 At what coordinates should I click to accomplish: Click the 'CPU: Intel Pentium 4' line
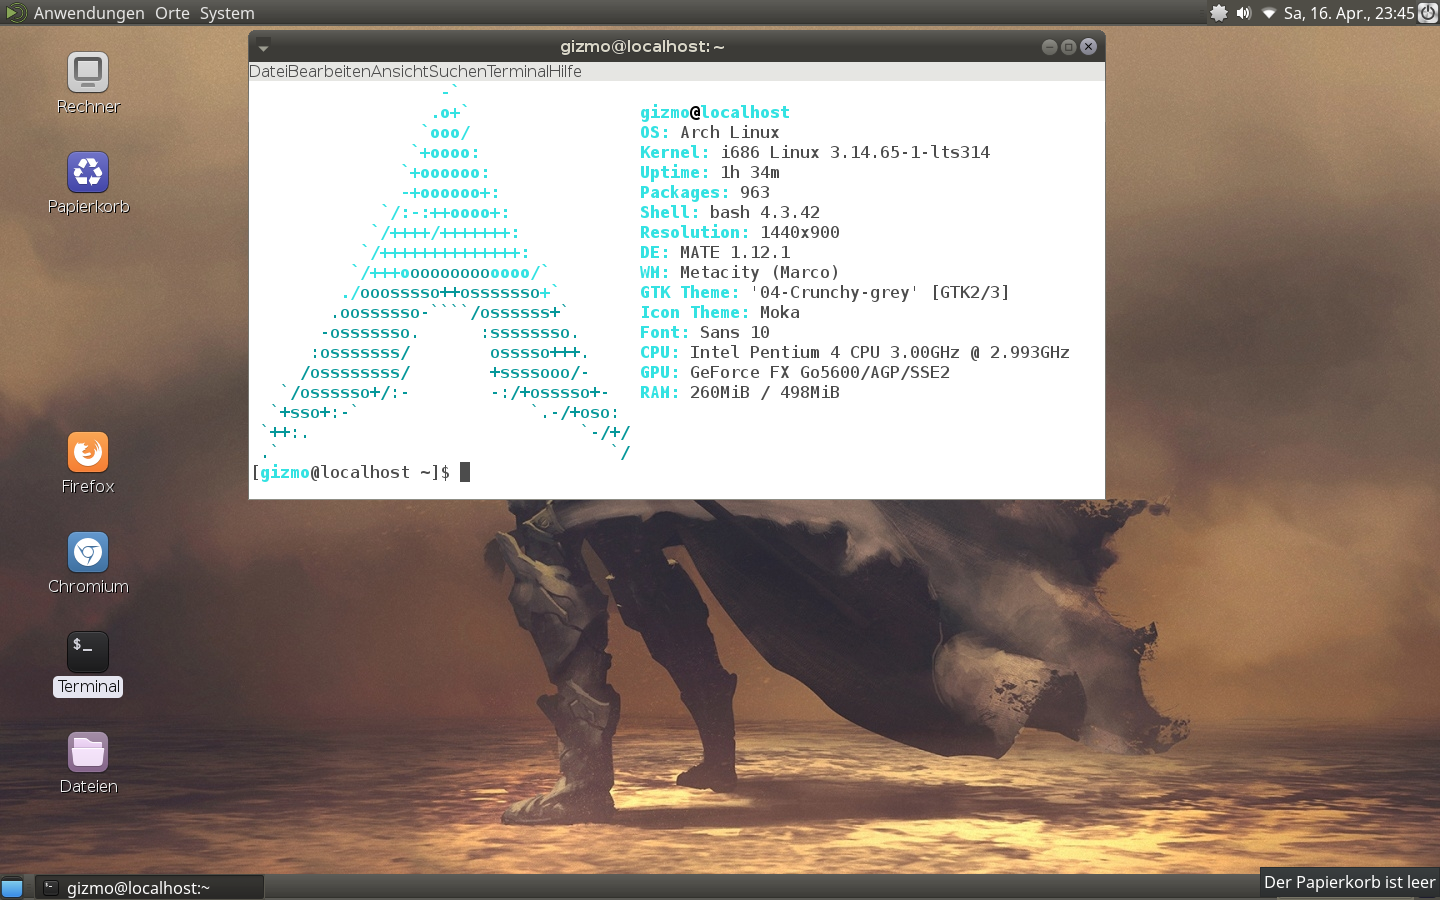pos(855,352)
